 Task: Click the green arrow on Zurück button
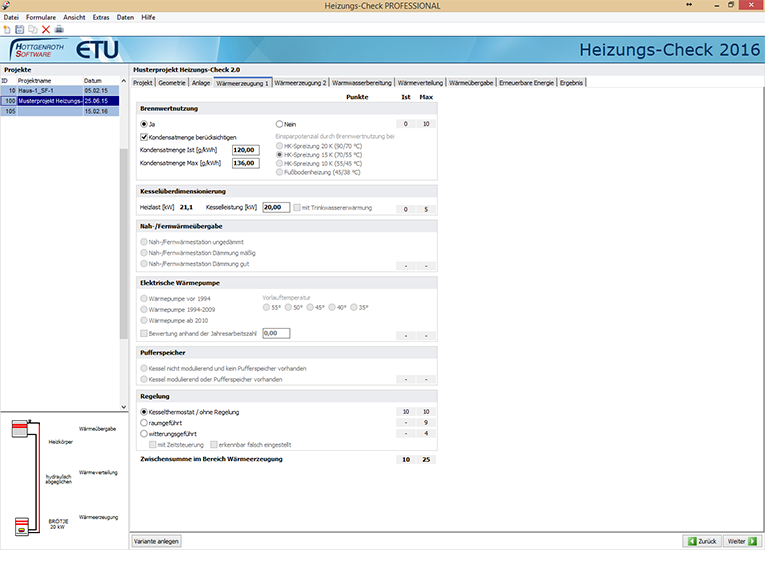pos(691,541)
